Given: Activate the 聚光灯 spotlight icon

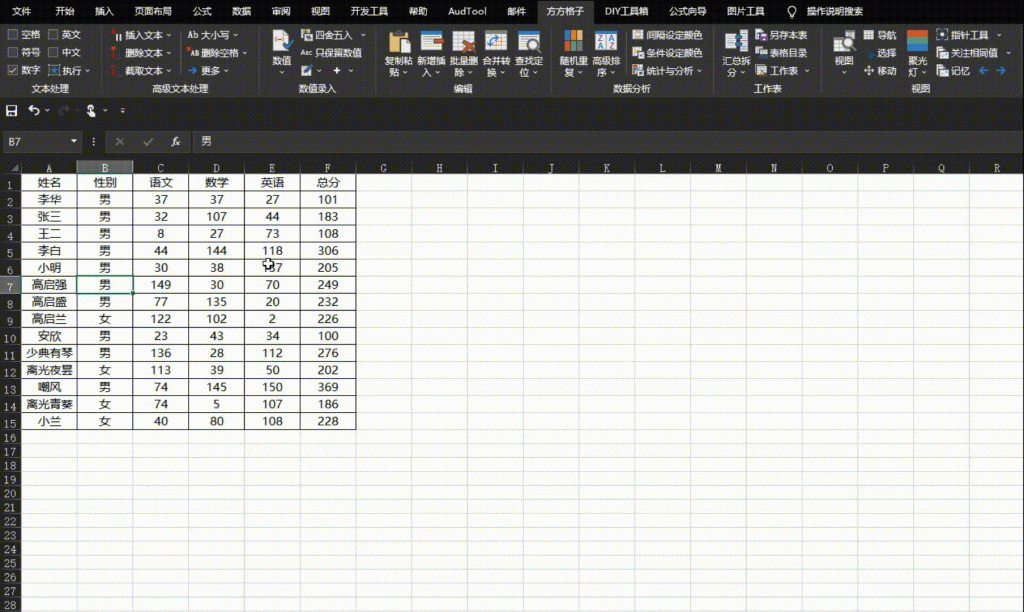Looking at the screenshot, I should tap(917, 42).
